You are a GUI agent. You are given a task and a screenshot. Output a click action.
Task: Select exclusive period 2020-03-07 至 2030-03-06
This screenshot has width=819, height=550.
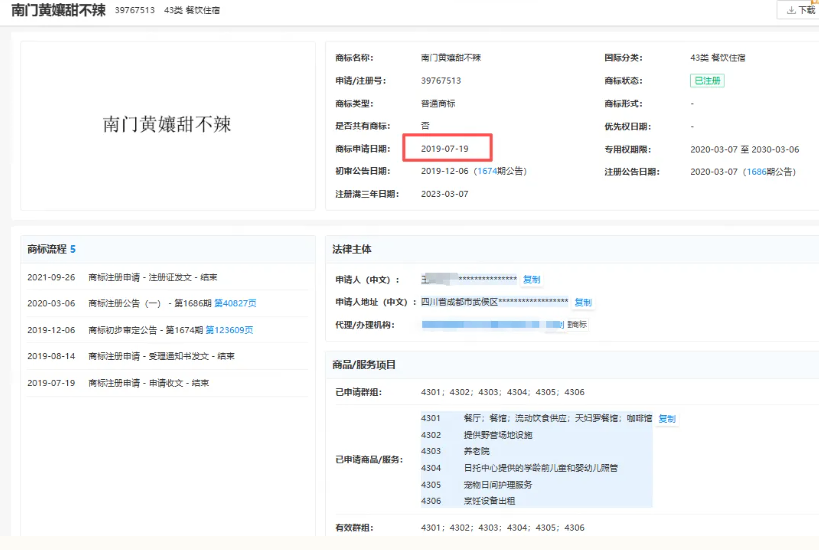744,149
